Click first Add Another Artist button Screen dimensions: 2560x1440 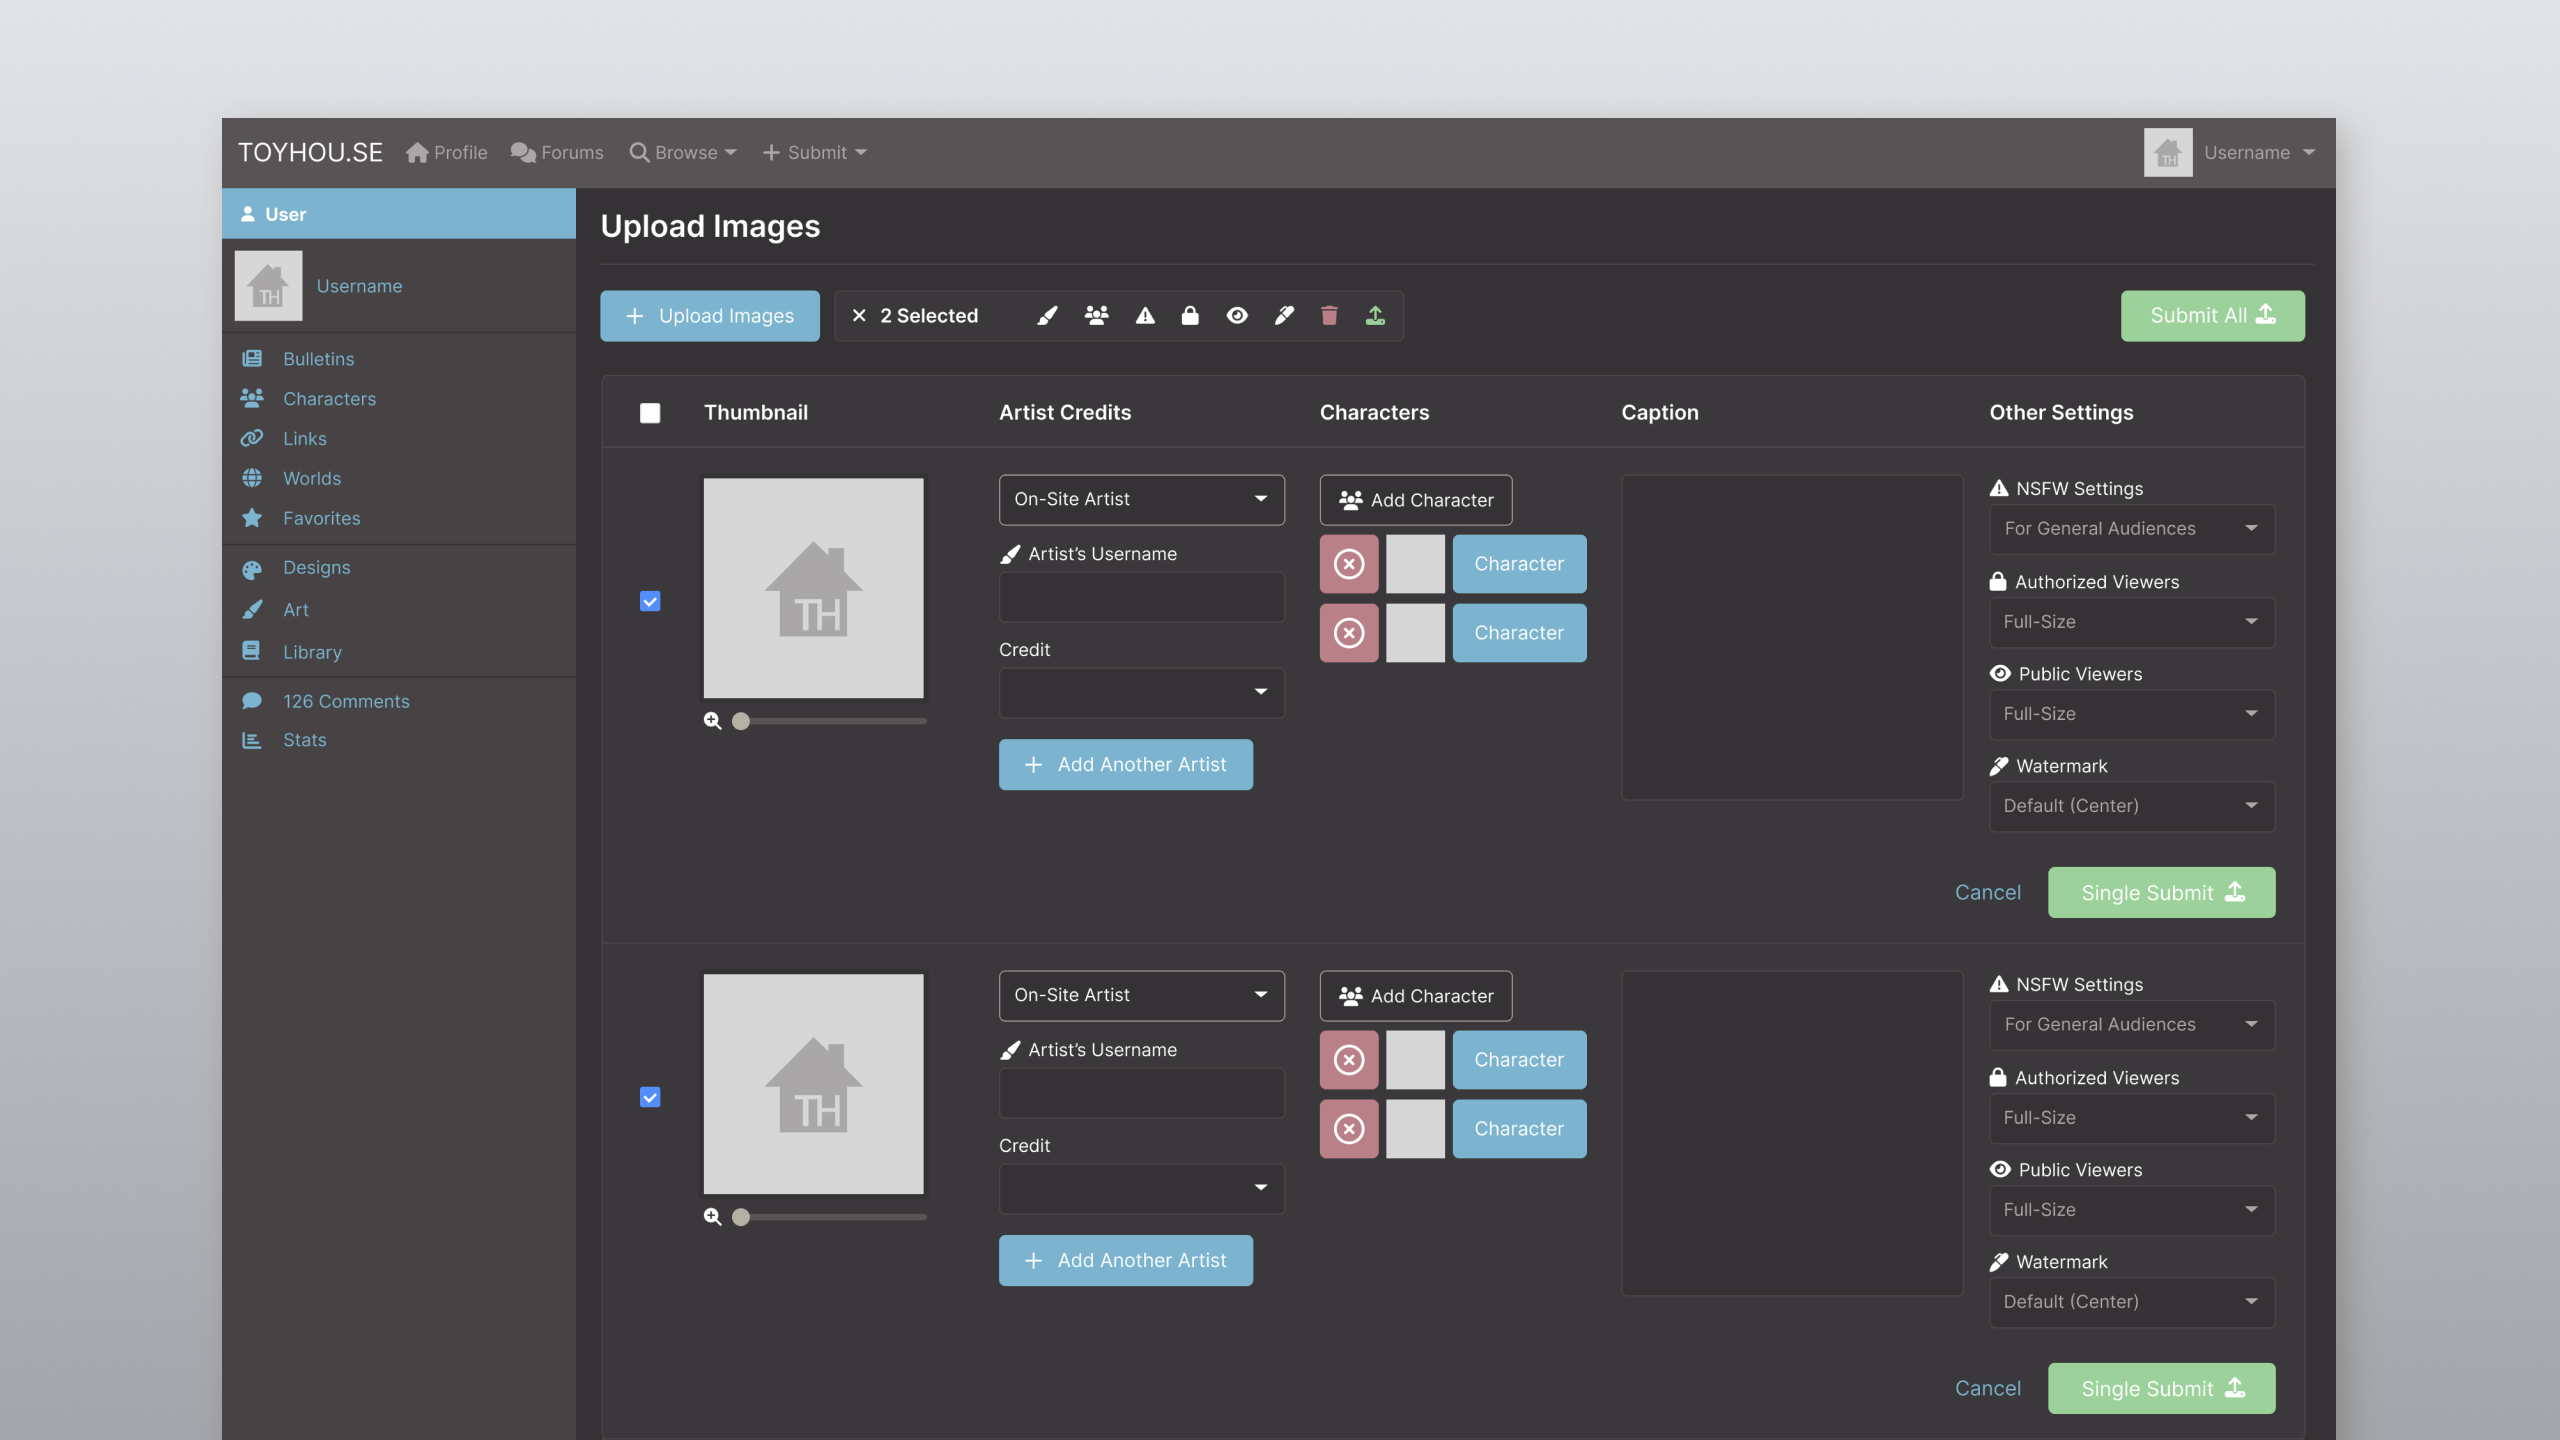(x=1125, y=765)
